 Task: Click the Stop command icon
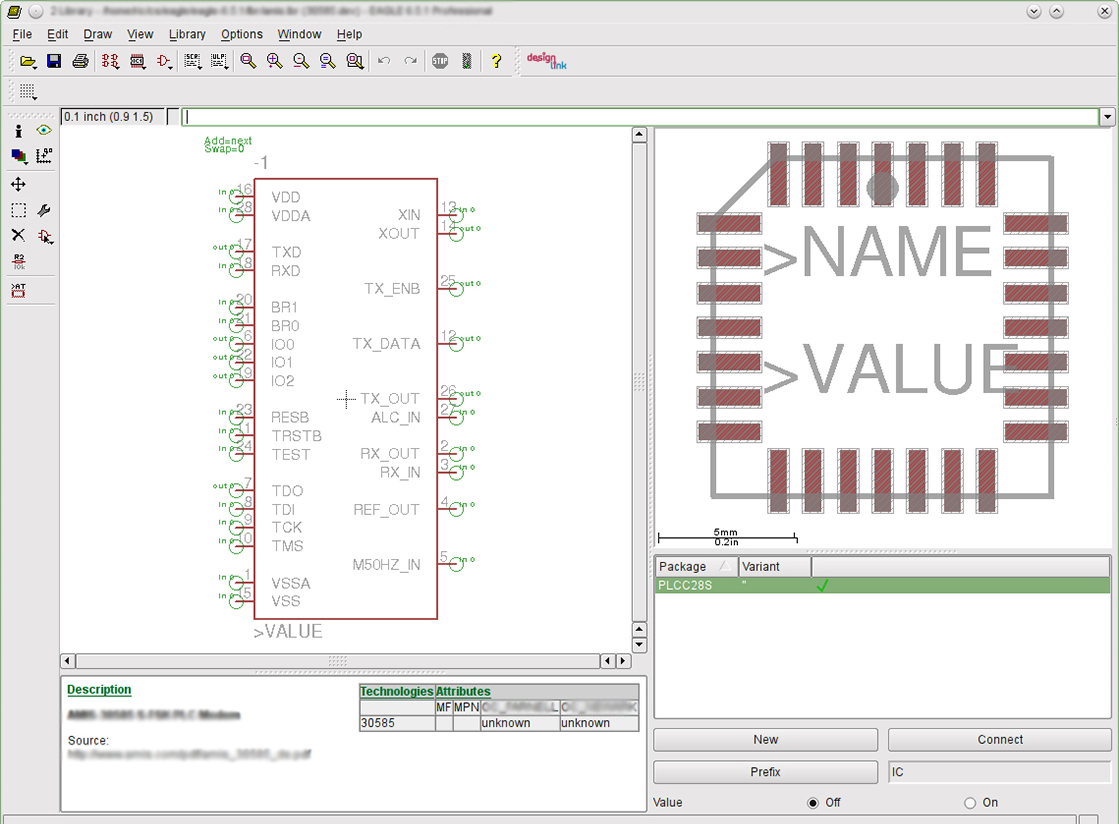tap(440, 61)
